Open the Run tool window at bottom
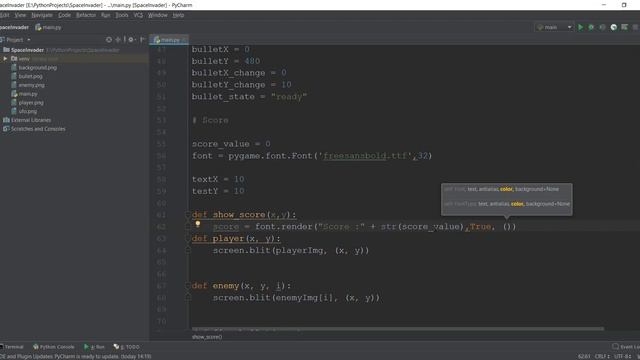Screen dimensions: 640x360 (94, 347)
